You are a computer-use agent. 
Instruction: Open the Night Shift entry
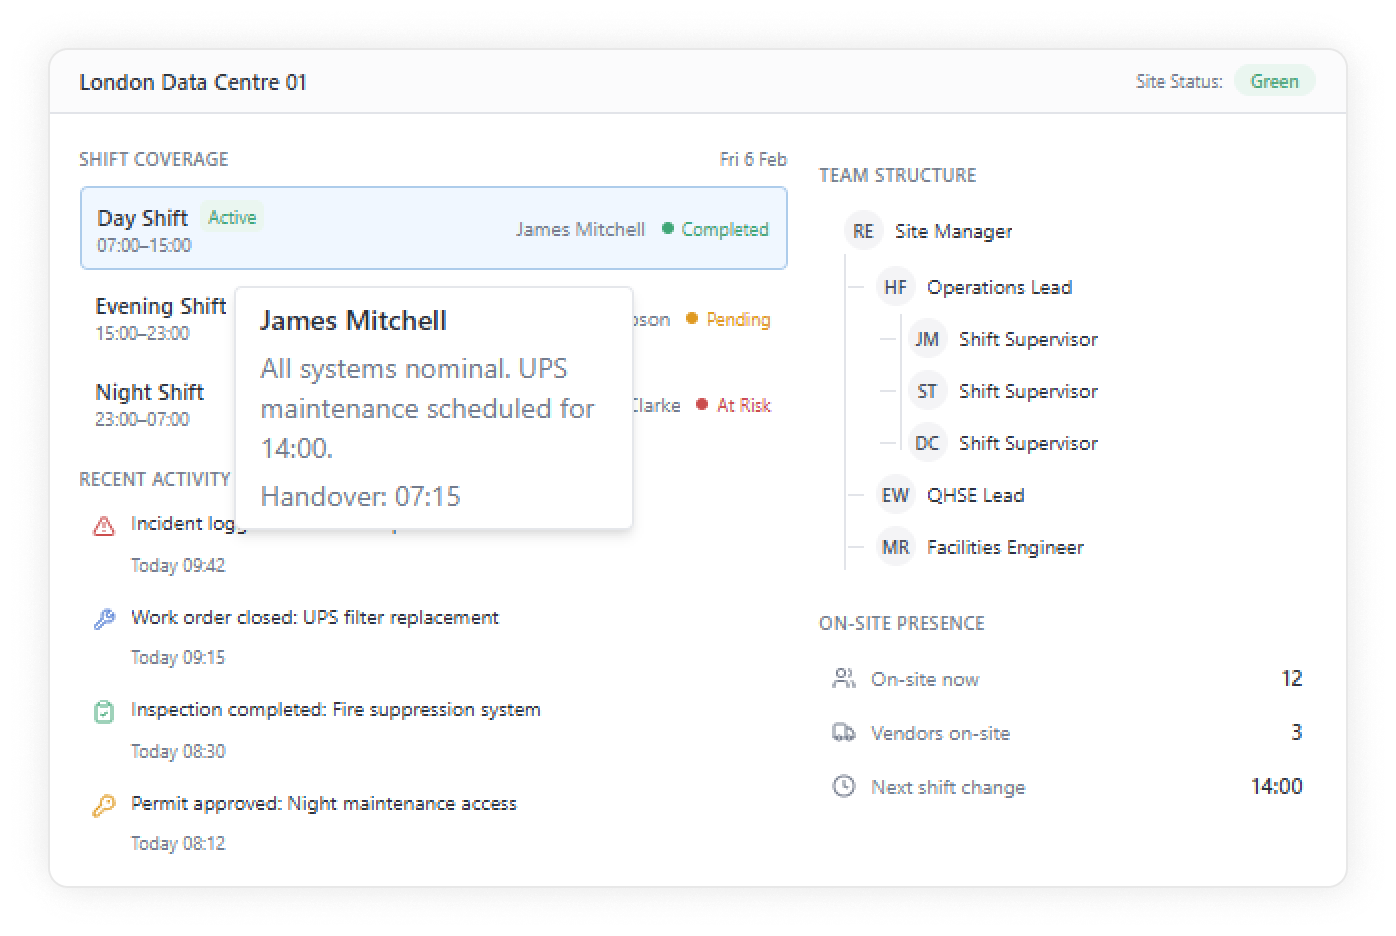pyautogui.click(x=150, y=404)
